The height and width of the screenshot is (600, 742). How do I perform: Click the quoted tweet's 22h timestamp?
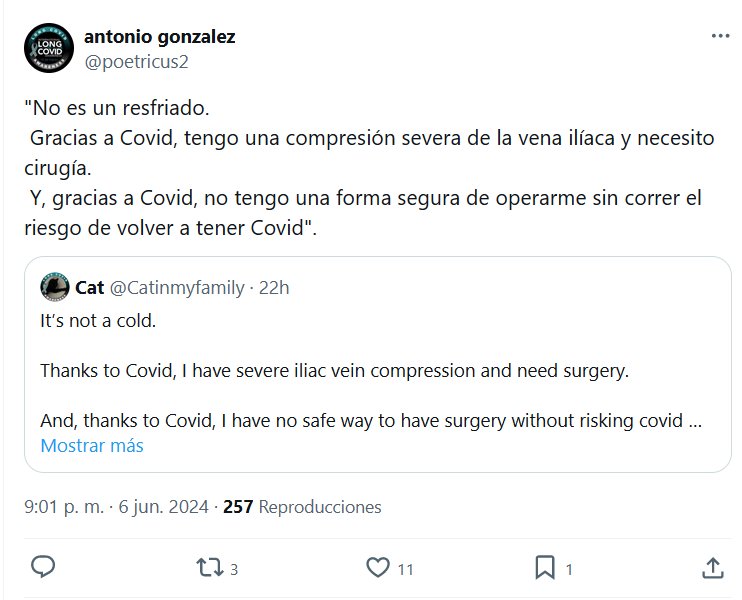click(x=274, y=288)
